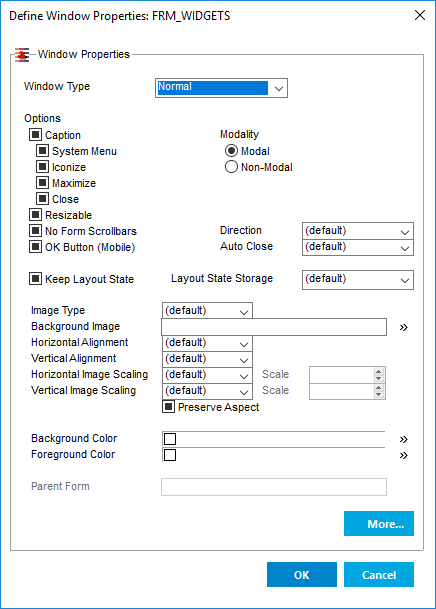
Task: Click the Cancel button
Action: click(x=379, y=574)
